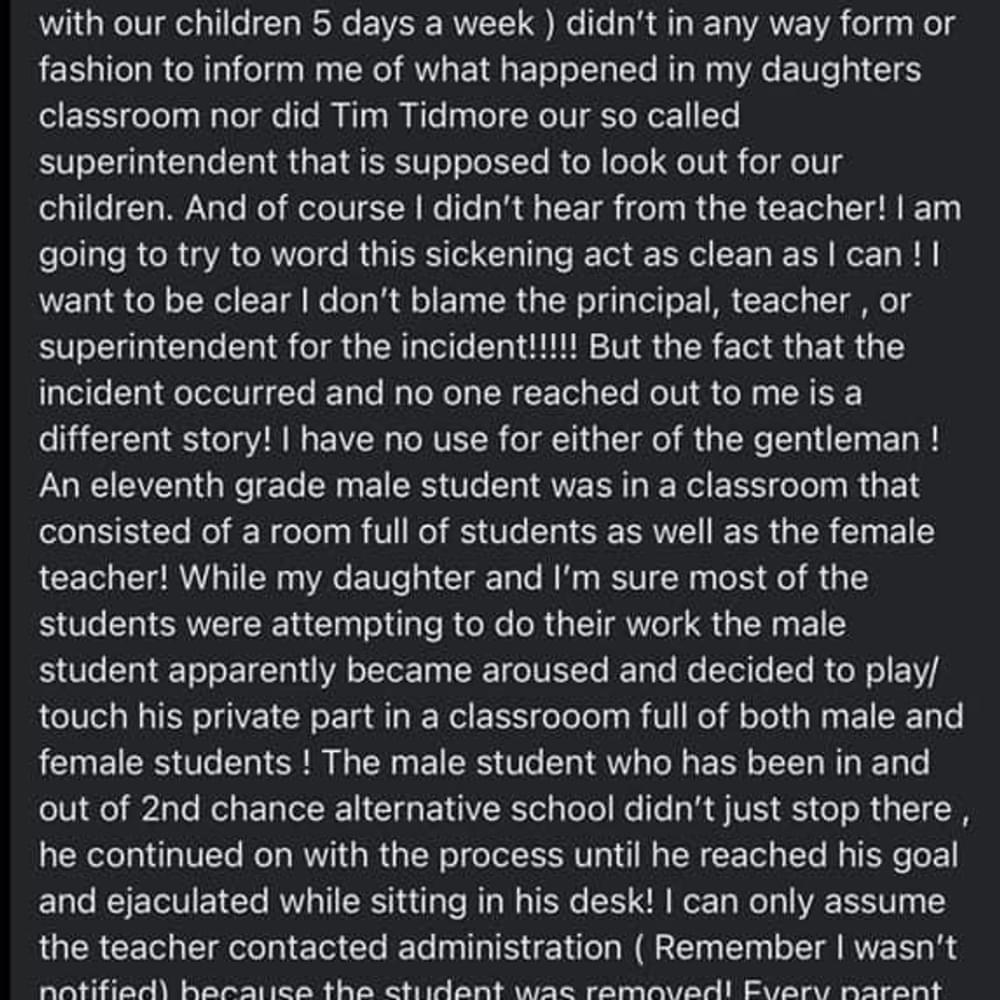Tap the phrase "2nd chance alternative school"
The height and width of the screenshot is (1000, 1000).
click(x=378, y=809)
